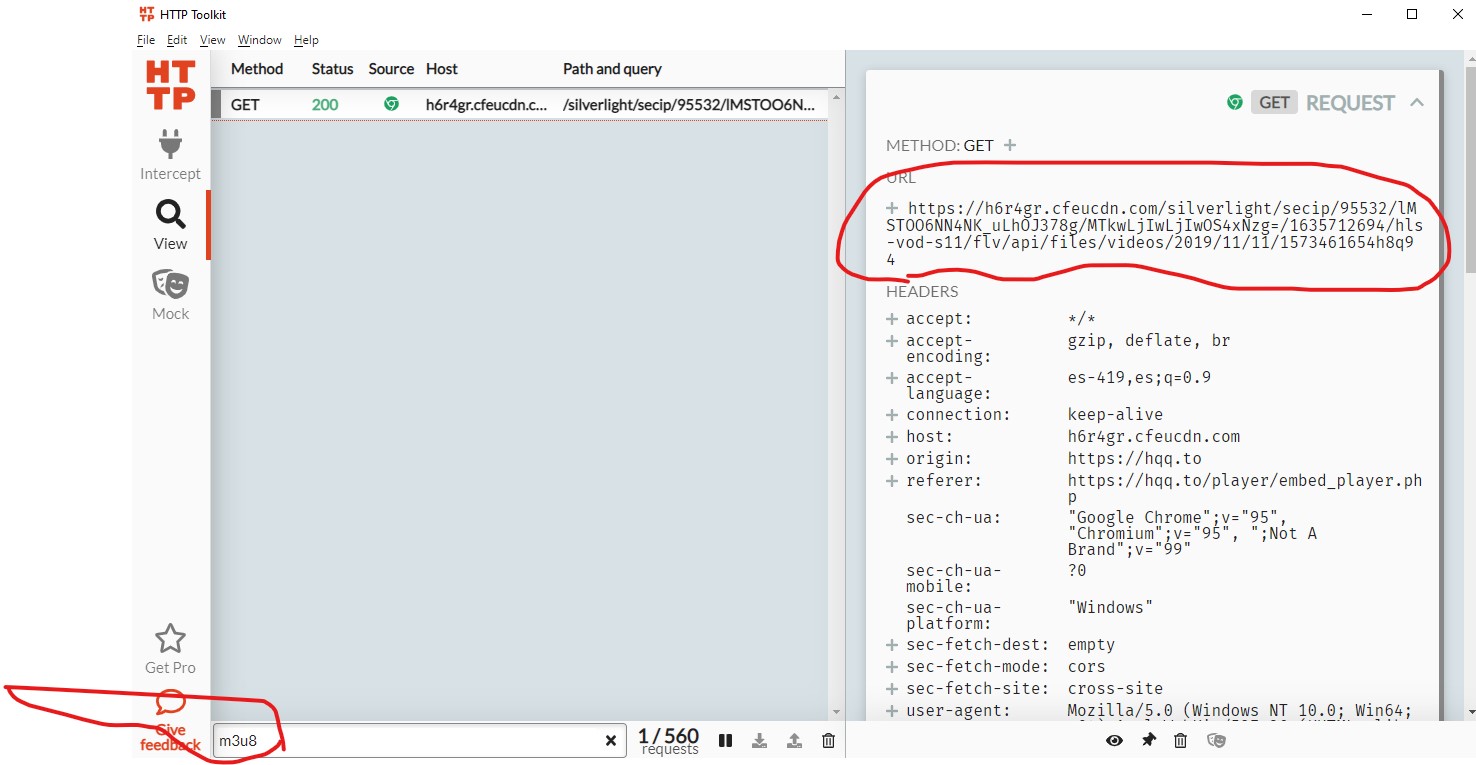Screen dimensions: 1476x765
Task: Expand the URL details plus sign
Action: coord(892,208)
